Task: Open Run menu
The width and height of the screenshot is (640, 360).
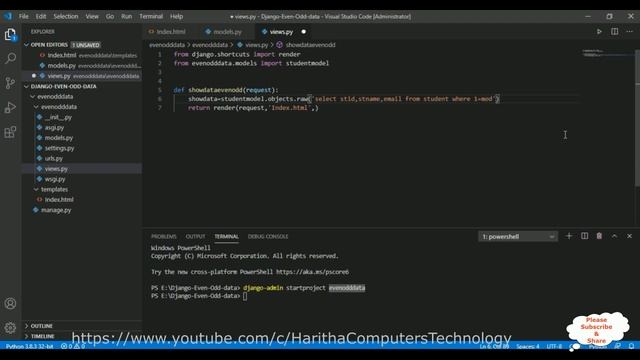Action: click(127, 16)
